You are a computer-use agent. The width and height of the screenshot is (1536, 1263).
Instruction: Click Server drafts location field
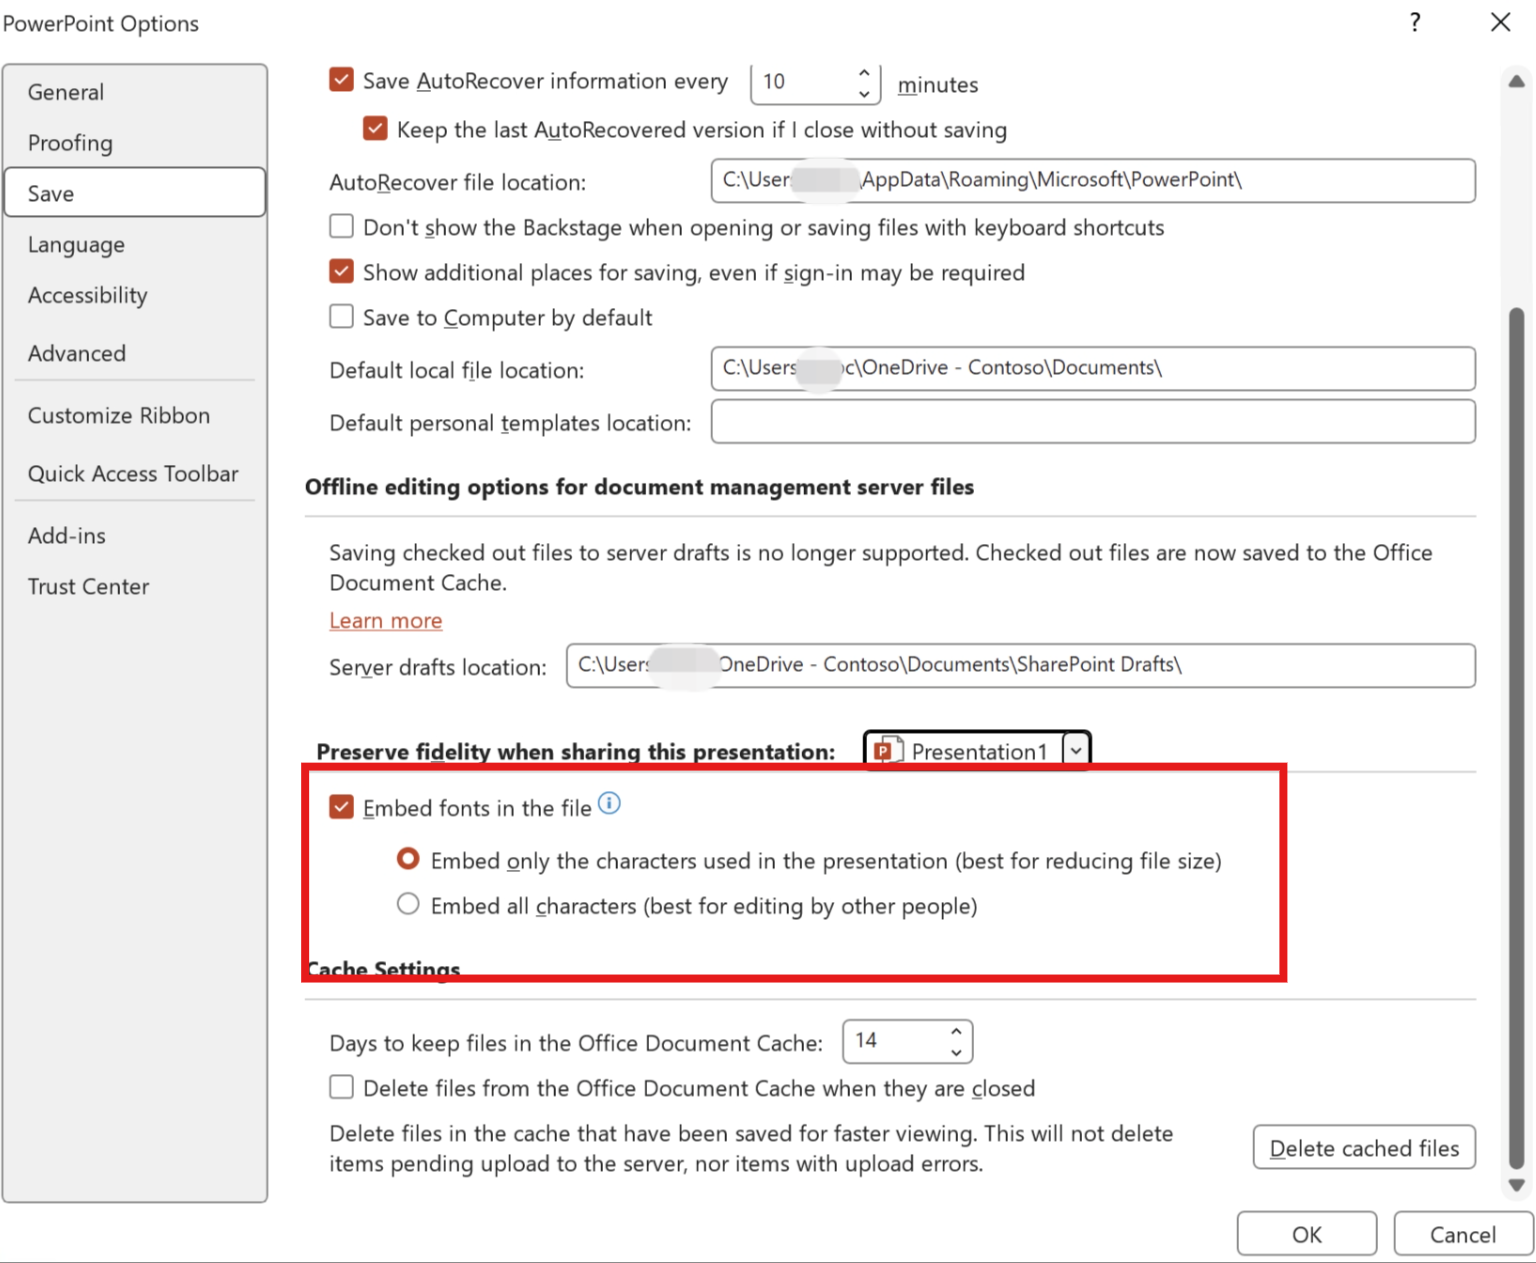coord(1020,665)
